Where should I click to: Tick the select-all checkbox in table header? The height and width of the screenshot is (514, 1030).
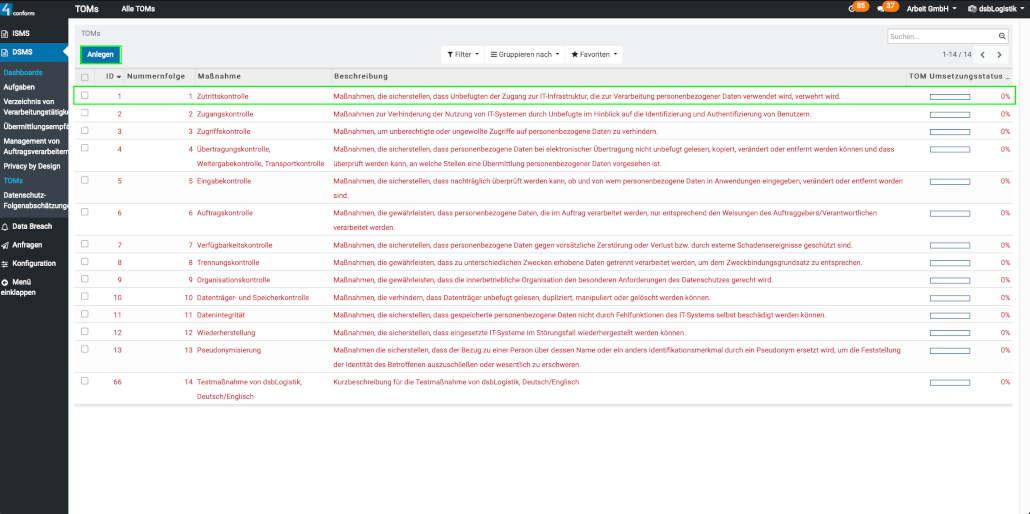click(85, 77)
